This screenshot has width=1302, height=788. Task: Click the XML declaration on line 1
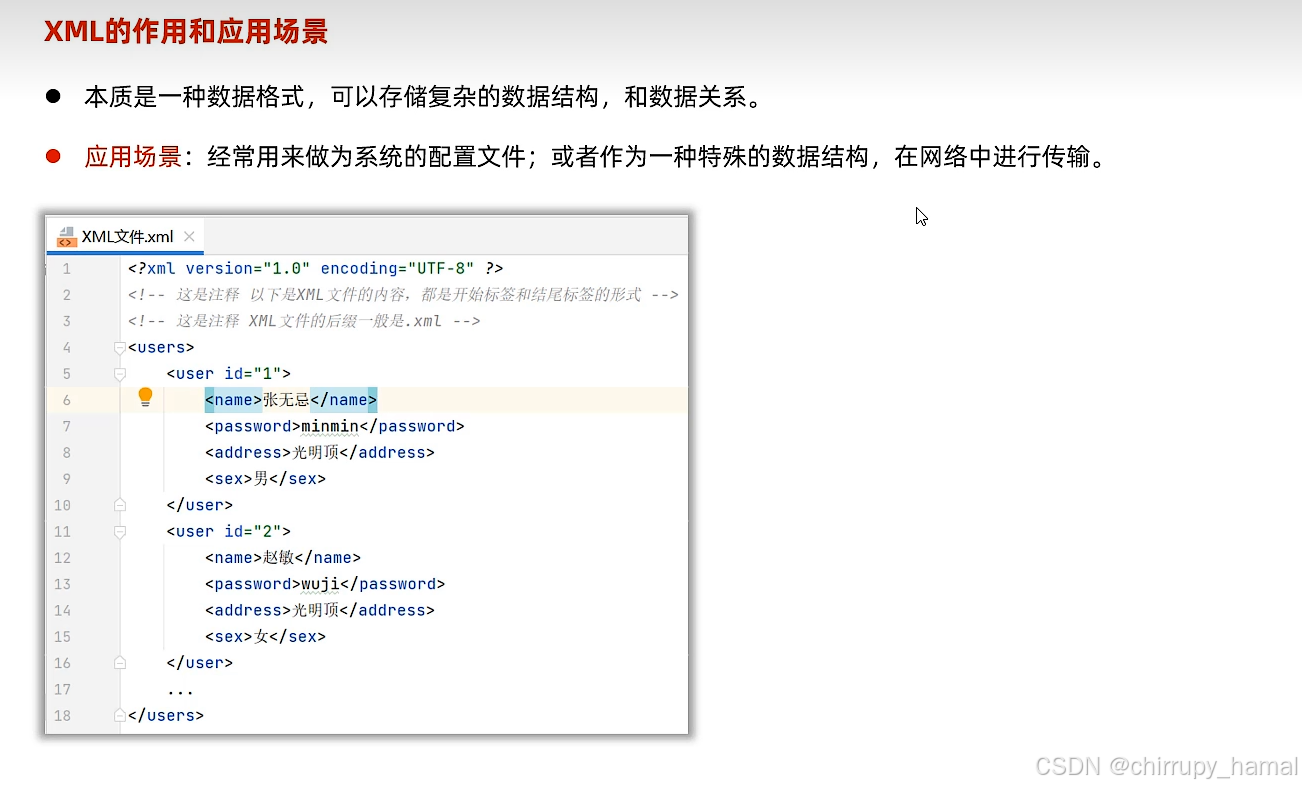315,268
